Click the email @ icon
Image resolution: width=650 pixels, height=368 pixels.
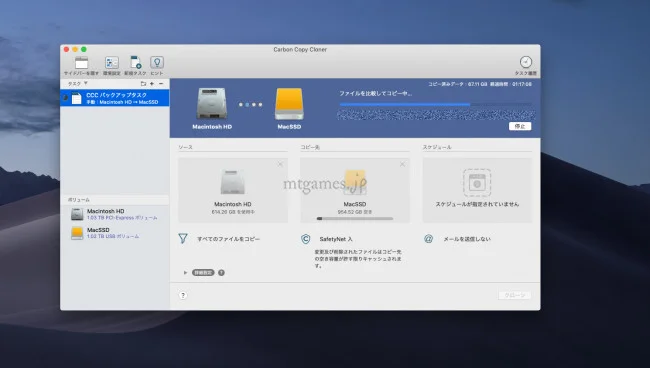click(x=428, y=239)
